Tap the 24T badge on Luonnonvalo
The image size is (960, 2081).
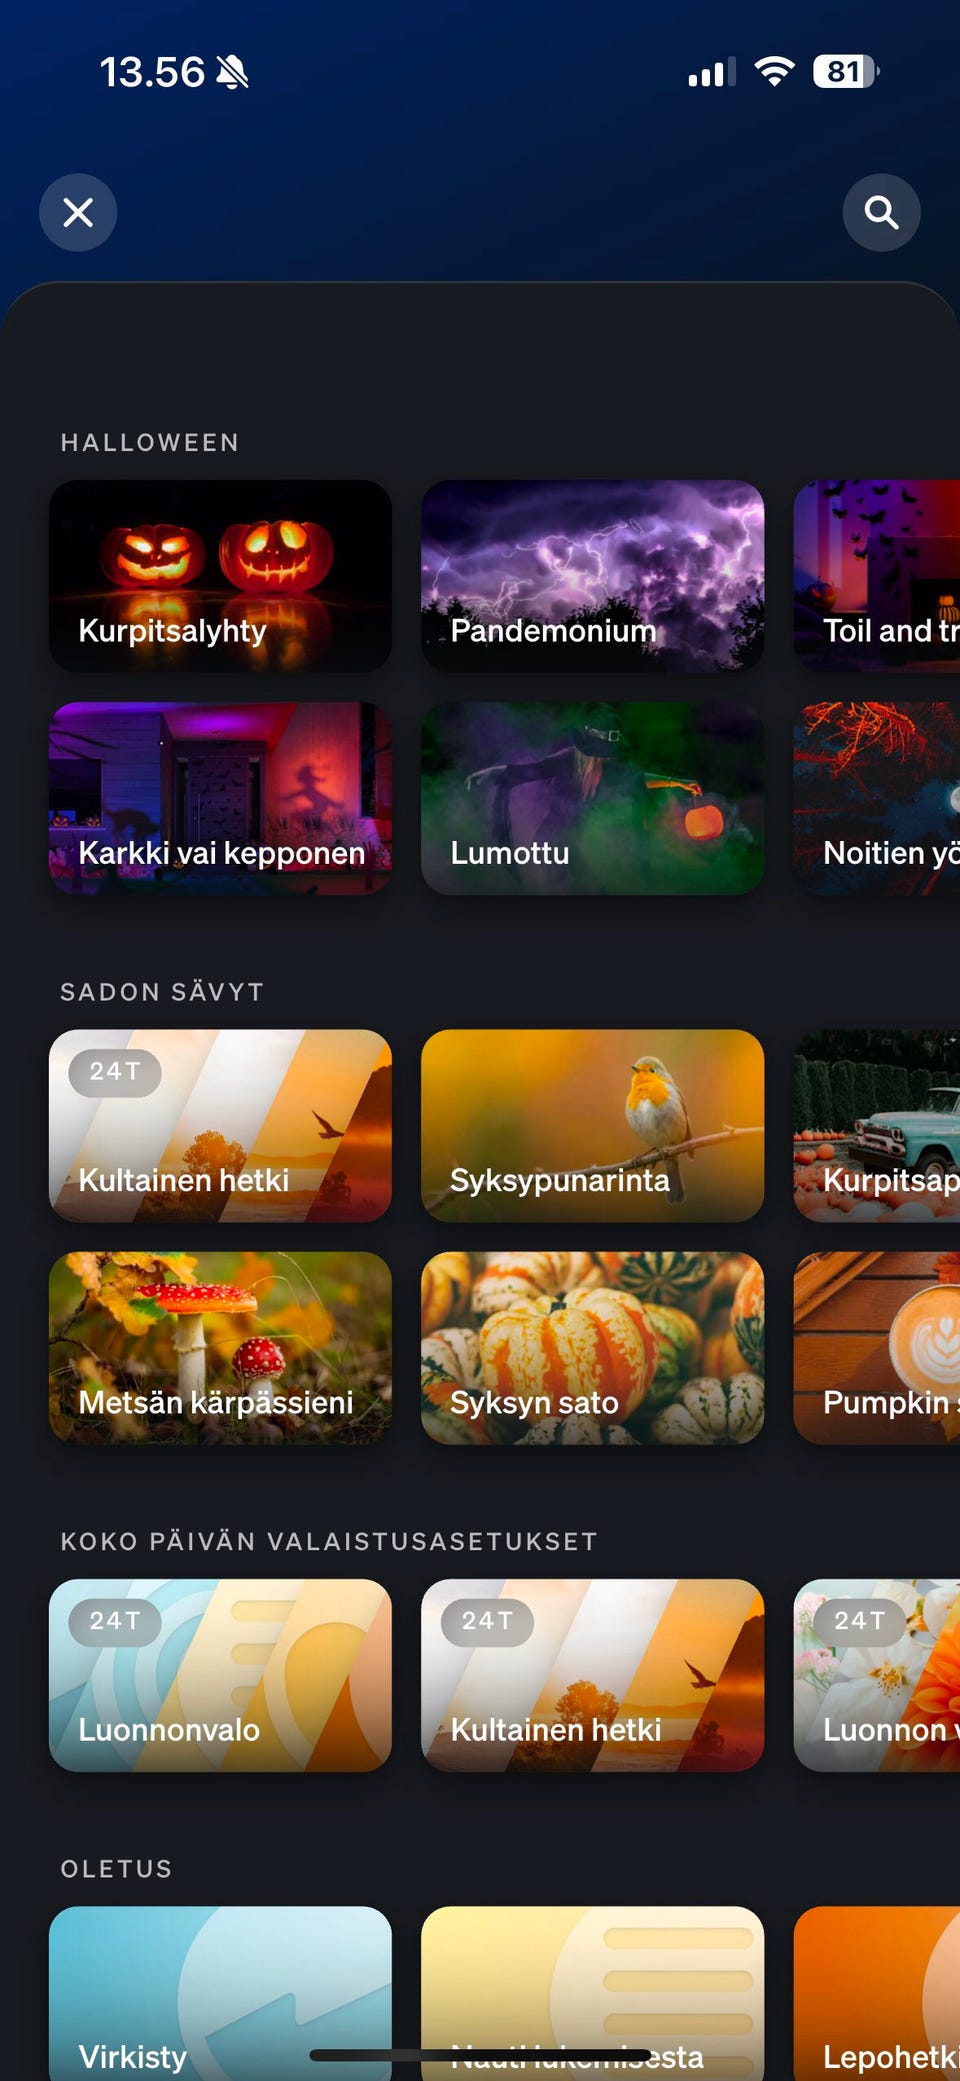115,1621
